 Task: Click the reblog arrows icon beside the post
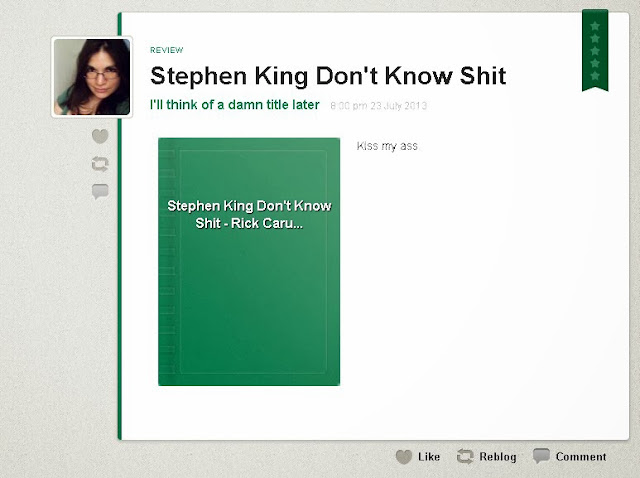[100, 164]
